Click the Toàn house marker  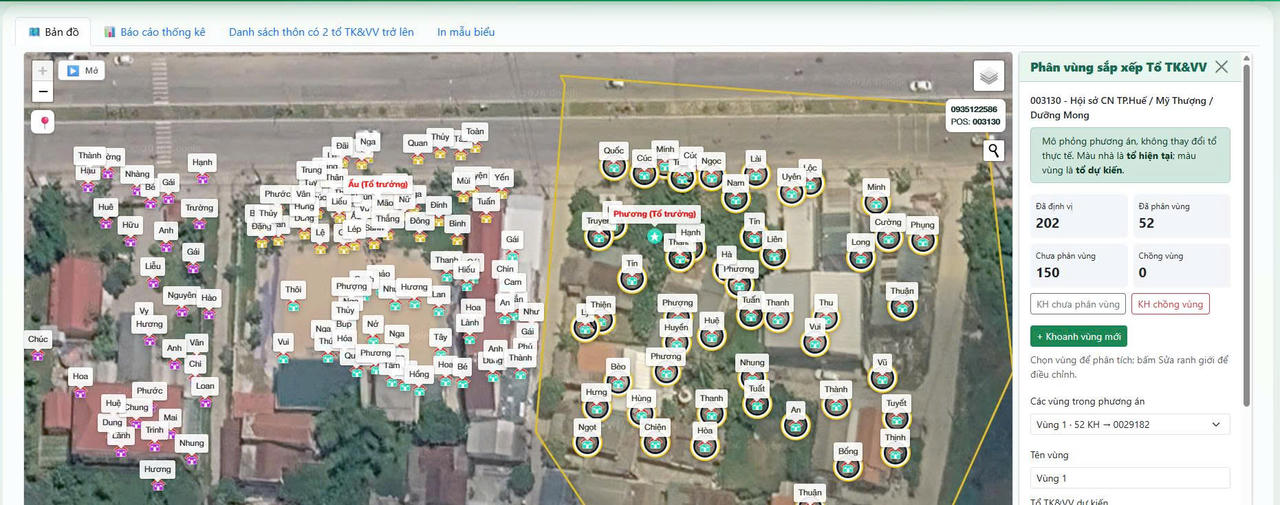pyautogui.click(x=475, y=147)
